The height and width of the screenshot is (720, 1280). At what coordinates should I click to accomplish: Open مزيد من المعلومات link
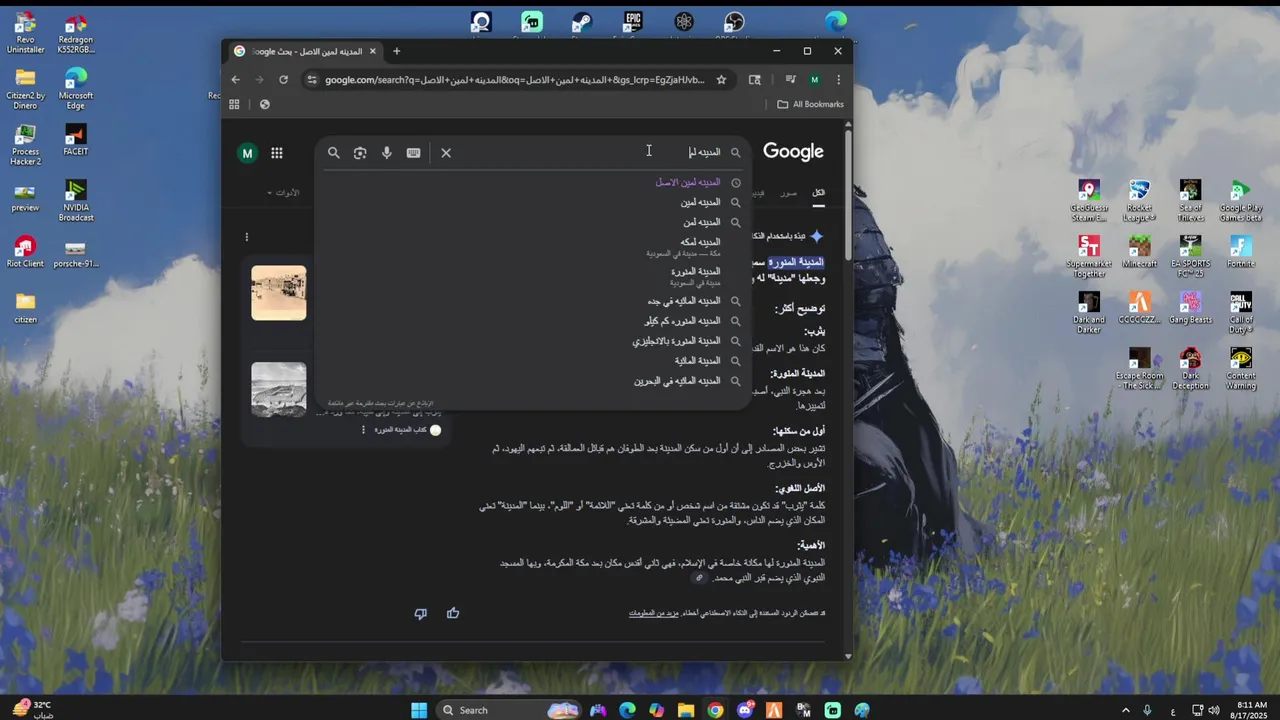(x=654, y=613)
